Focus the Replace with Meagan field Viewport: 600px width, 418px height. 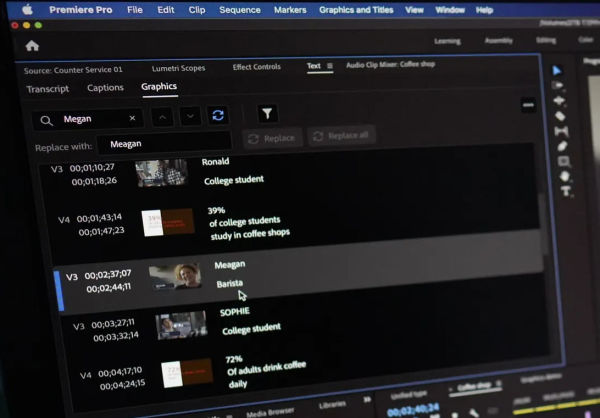pos(164,144)
